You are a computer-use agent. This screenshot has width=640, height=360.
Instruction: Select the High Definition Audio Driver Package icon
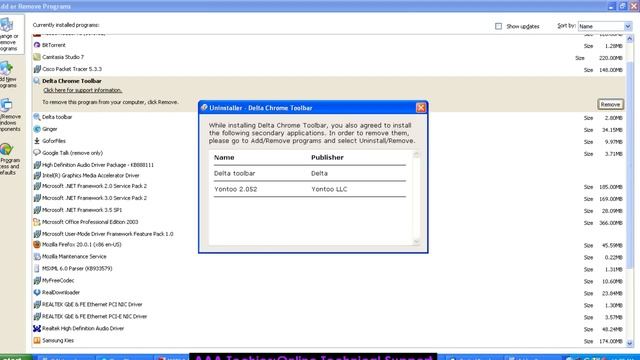[x=37, y=165]
